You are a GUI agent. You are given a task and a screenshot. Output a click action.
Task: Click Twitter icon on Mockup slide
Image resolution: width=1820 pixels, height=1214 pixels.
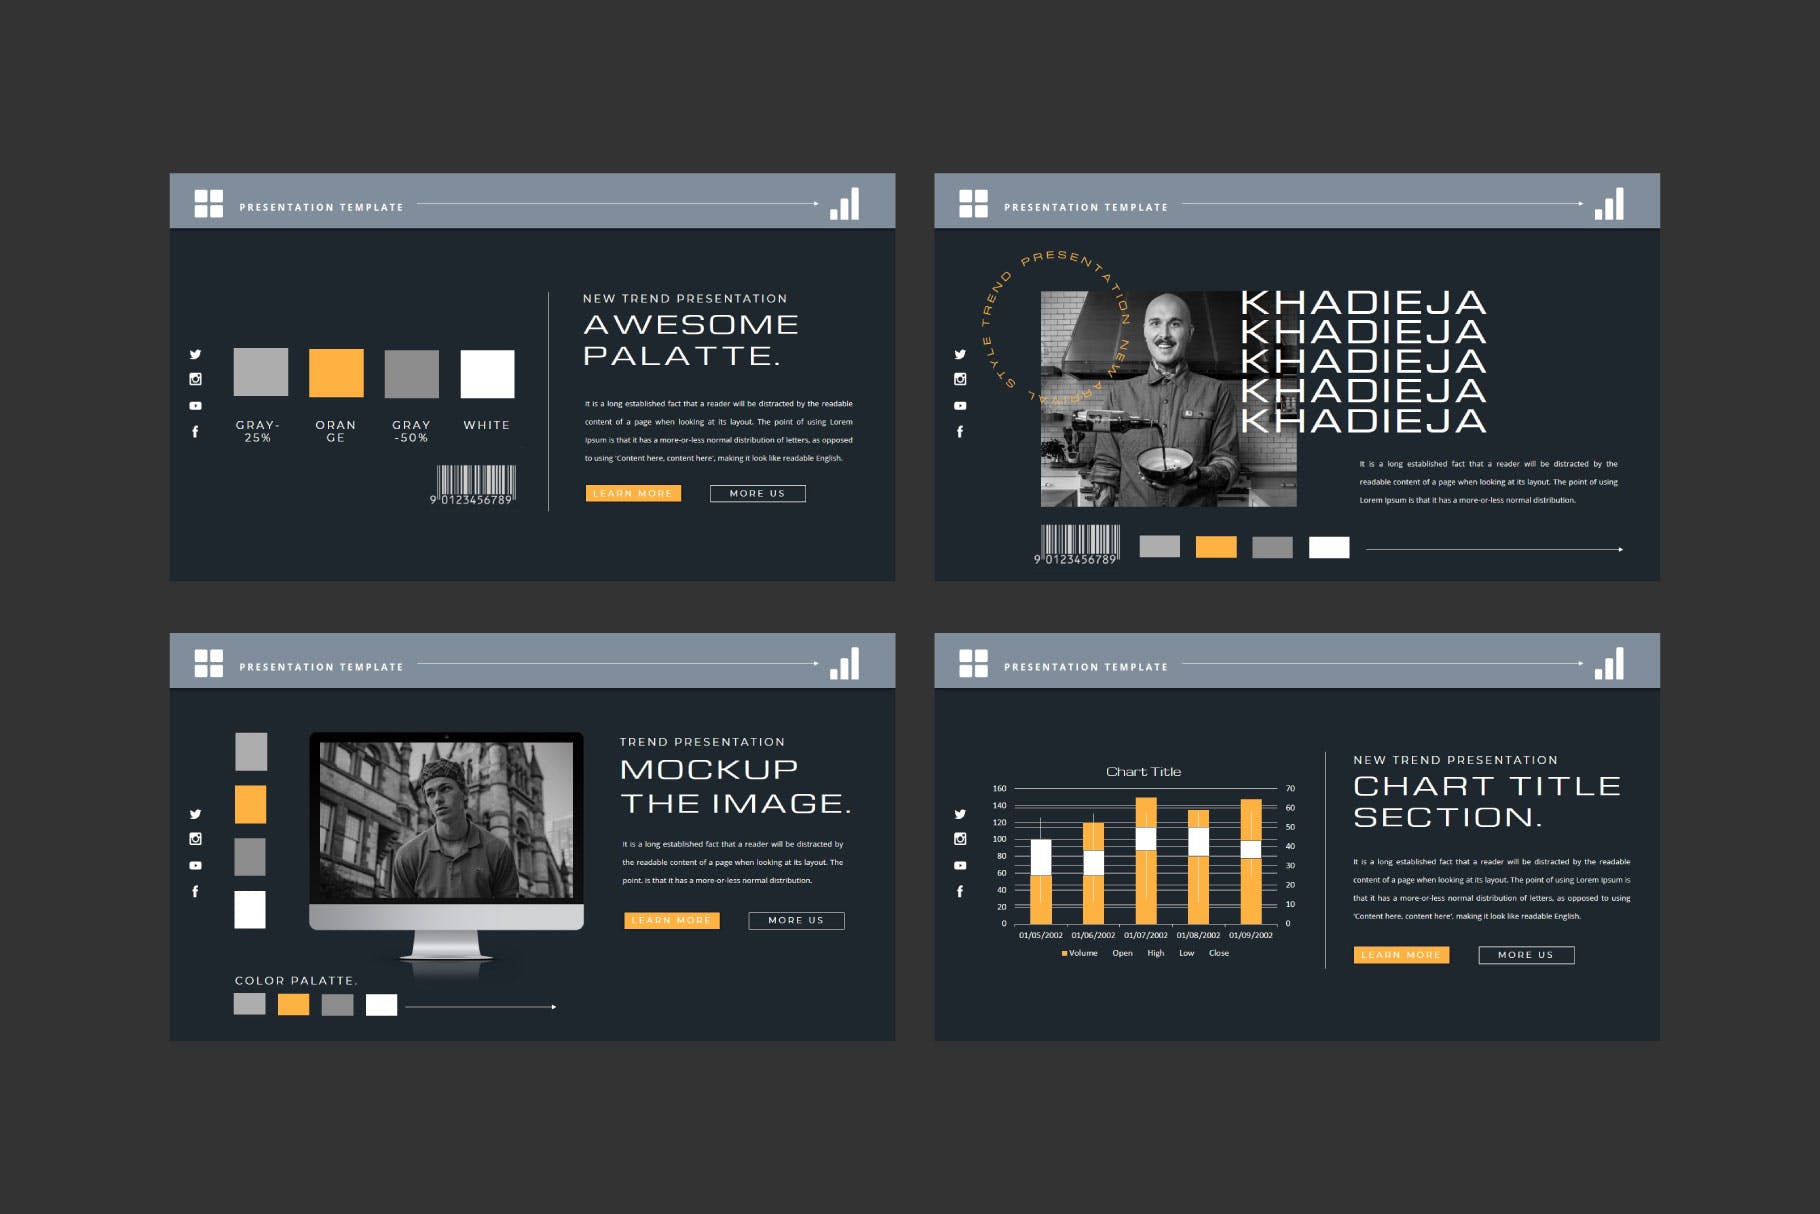(195, 814)
